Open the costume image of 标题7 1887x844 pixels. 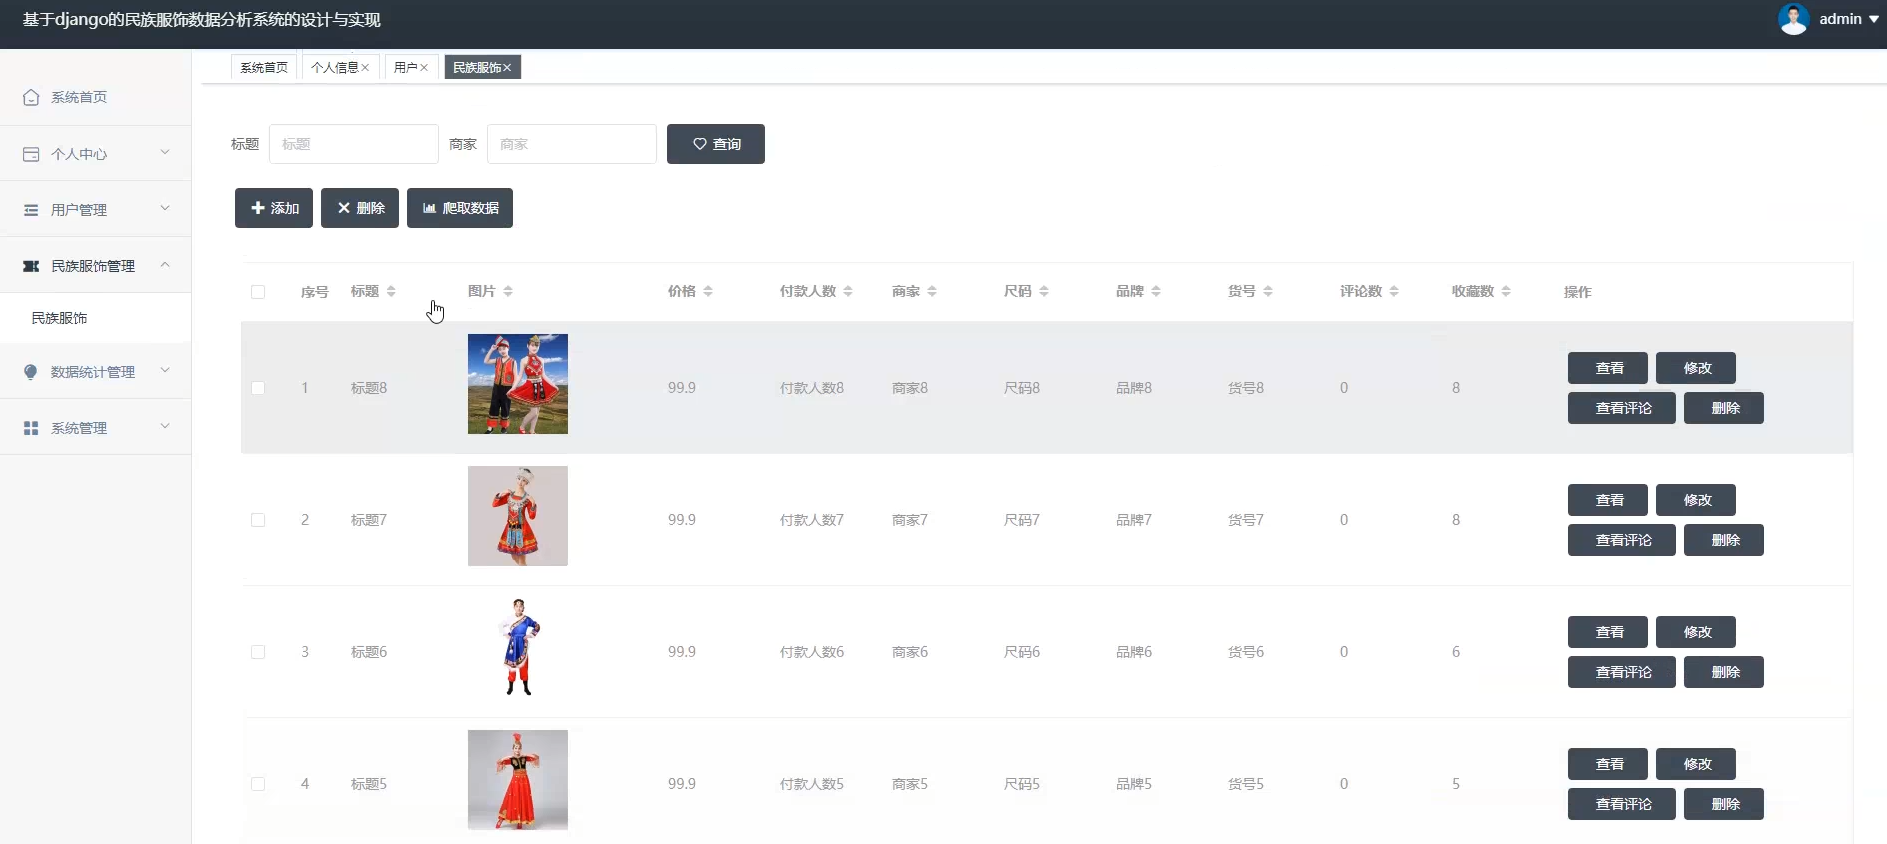click(518, 516)
